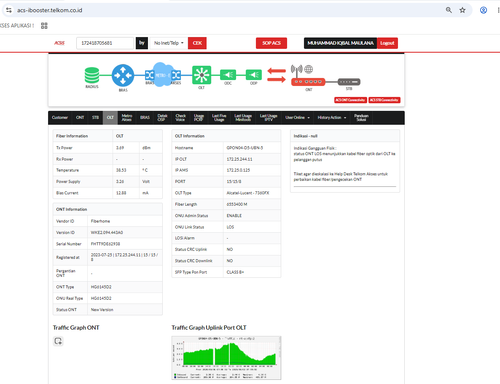This screenshot has width=500, height=384.
Task: Click the IP OLT value 172.25.244.11
Action: [239, 159]
